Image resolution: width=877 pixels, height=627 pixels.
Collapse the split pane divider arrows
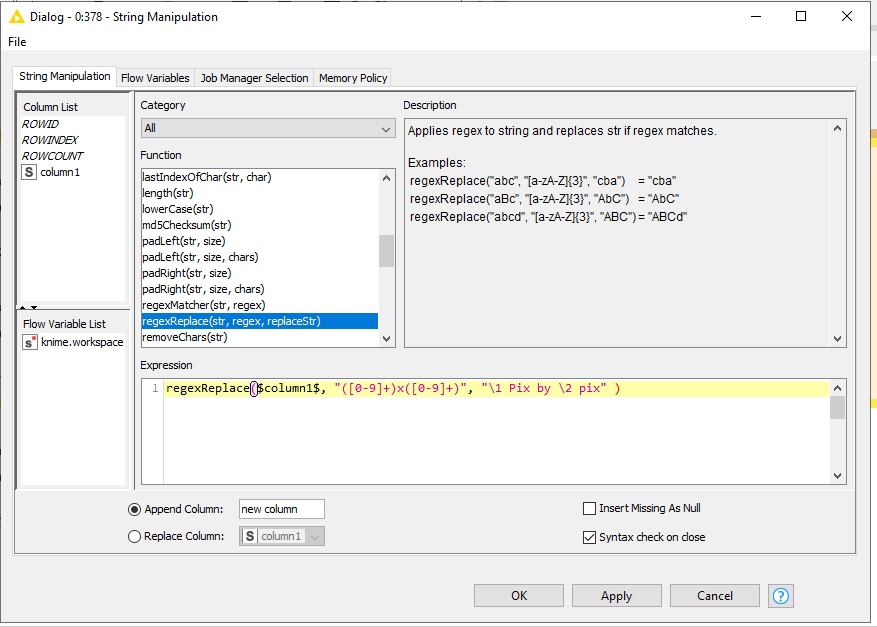(x=28, y=307)
